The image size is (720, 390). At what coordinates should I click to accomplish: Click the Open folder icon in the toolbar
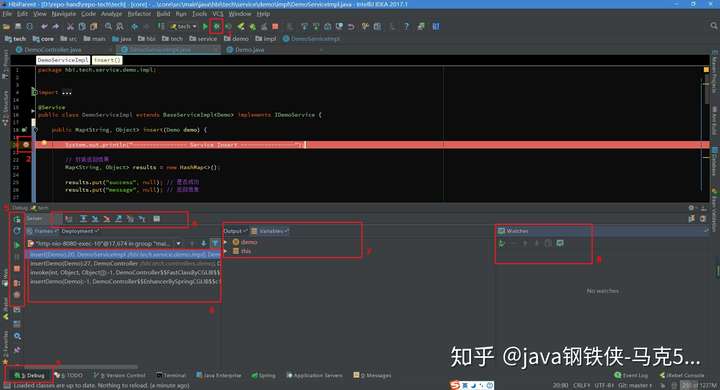click(6, 27)
